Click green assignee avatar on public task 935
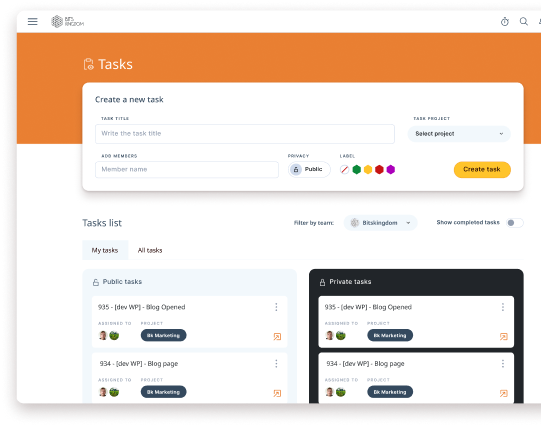 (114, 335)
